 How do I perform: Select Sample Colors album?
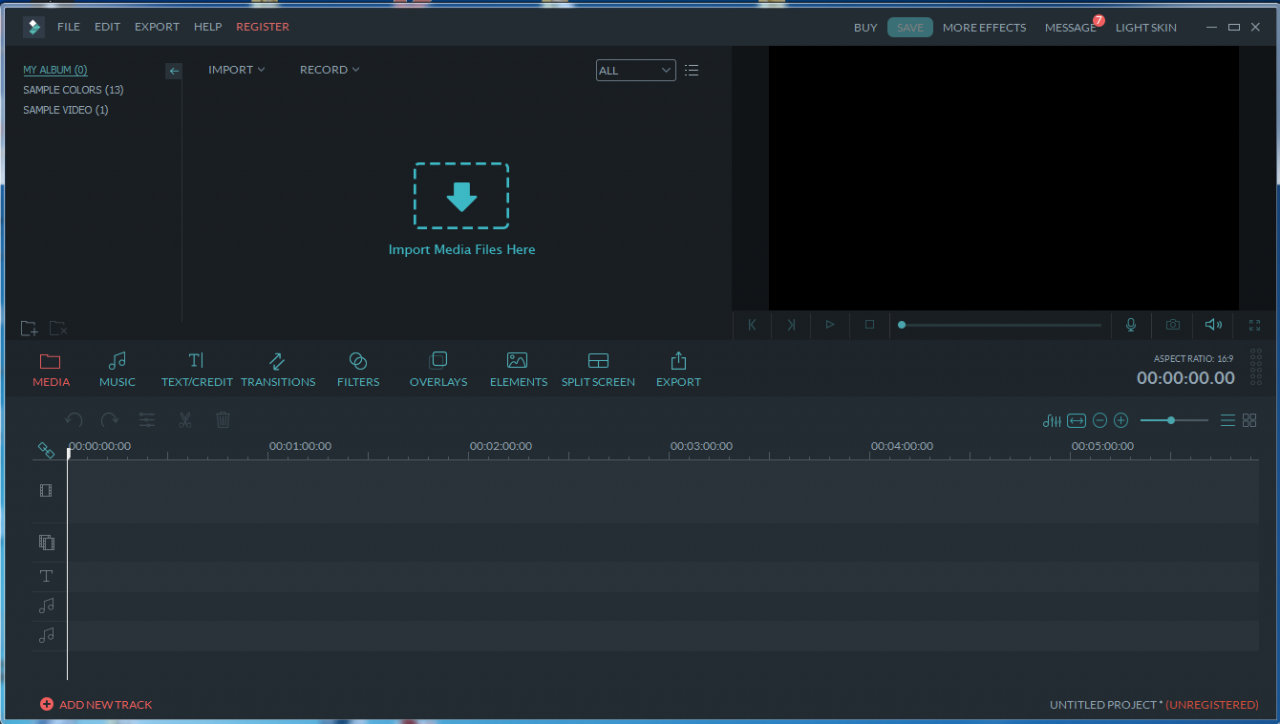(x=73, y=90)
